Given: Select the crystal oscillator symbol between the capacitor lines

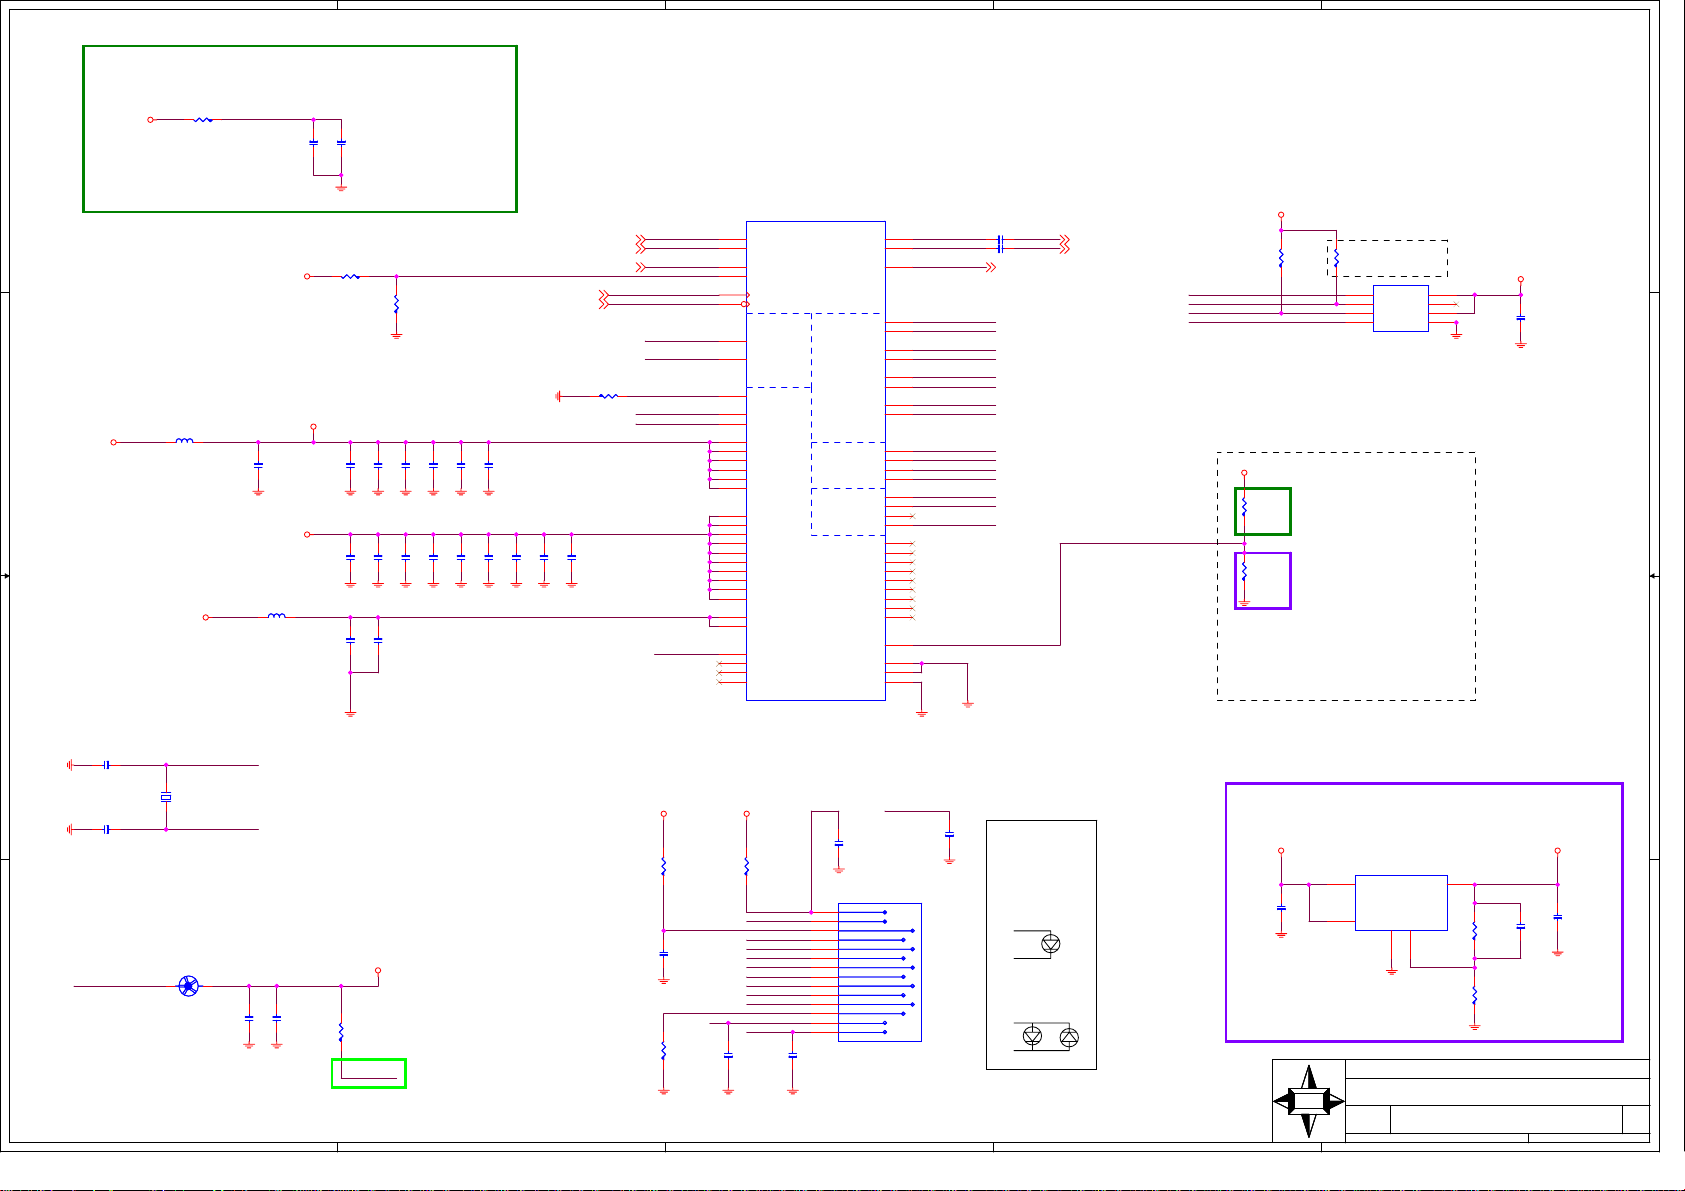Looking at the screenshot, I should click(166, 797).
